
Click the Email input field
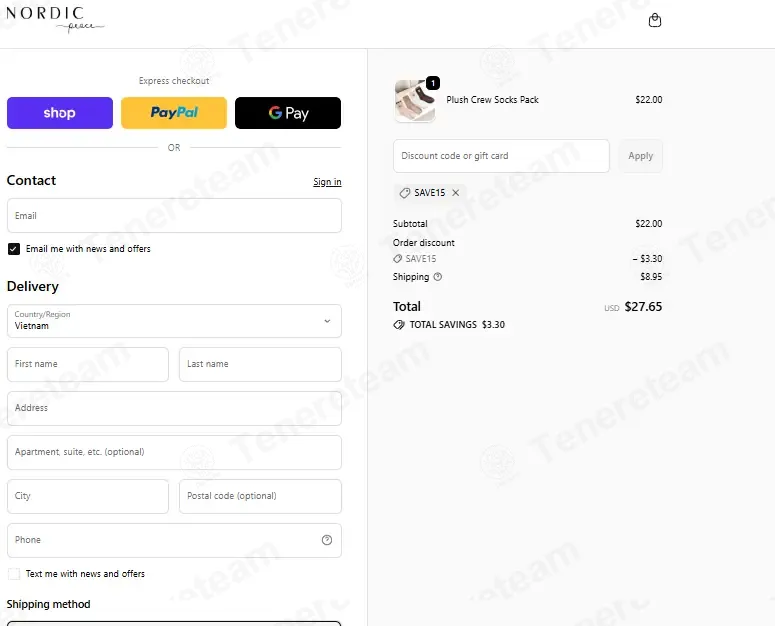click(174, 216)
